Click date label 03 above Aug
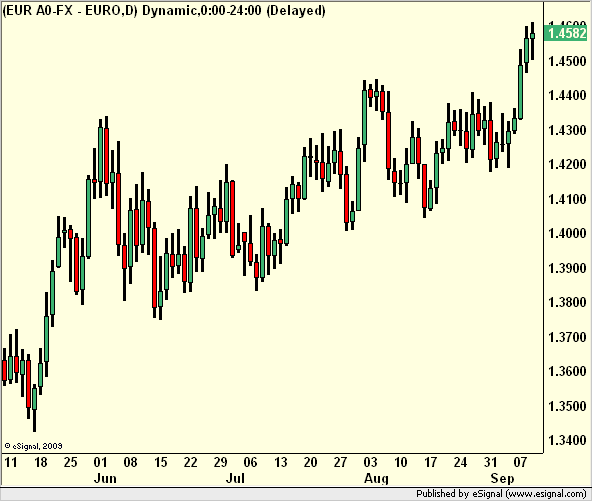Image resolution: width=592 pixels, height=501 pixels. pos(370,462)
